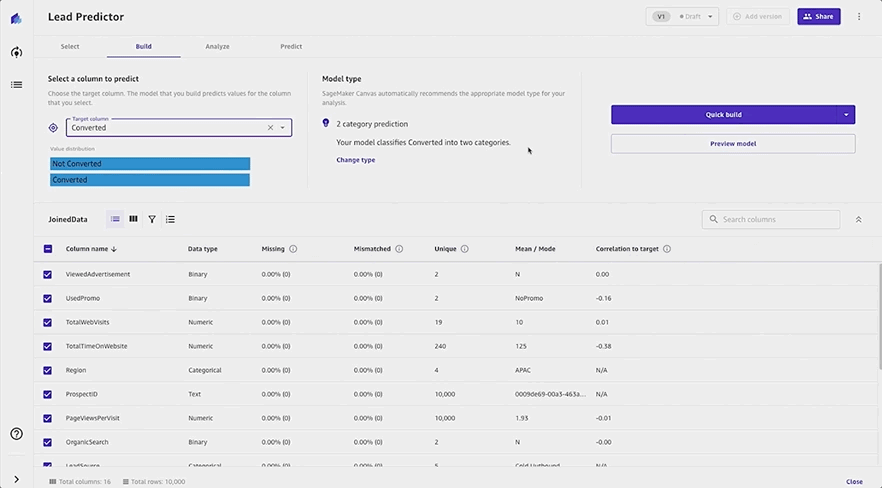Toggle the select-all columns header checkbox
Viewport: 882px width, 488px height.
48,249
